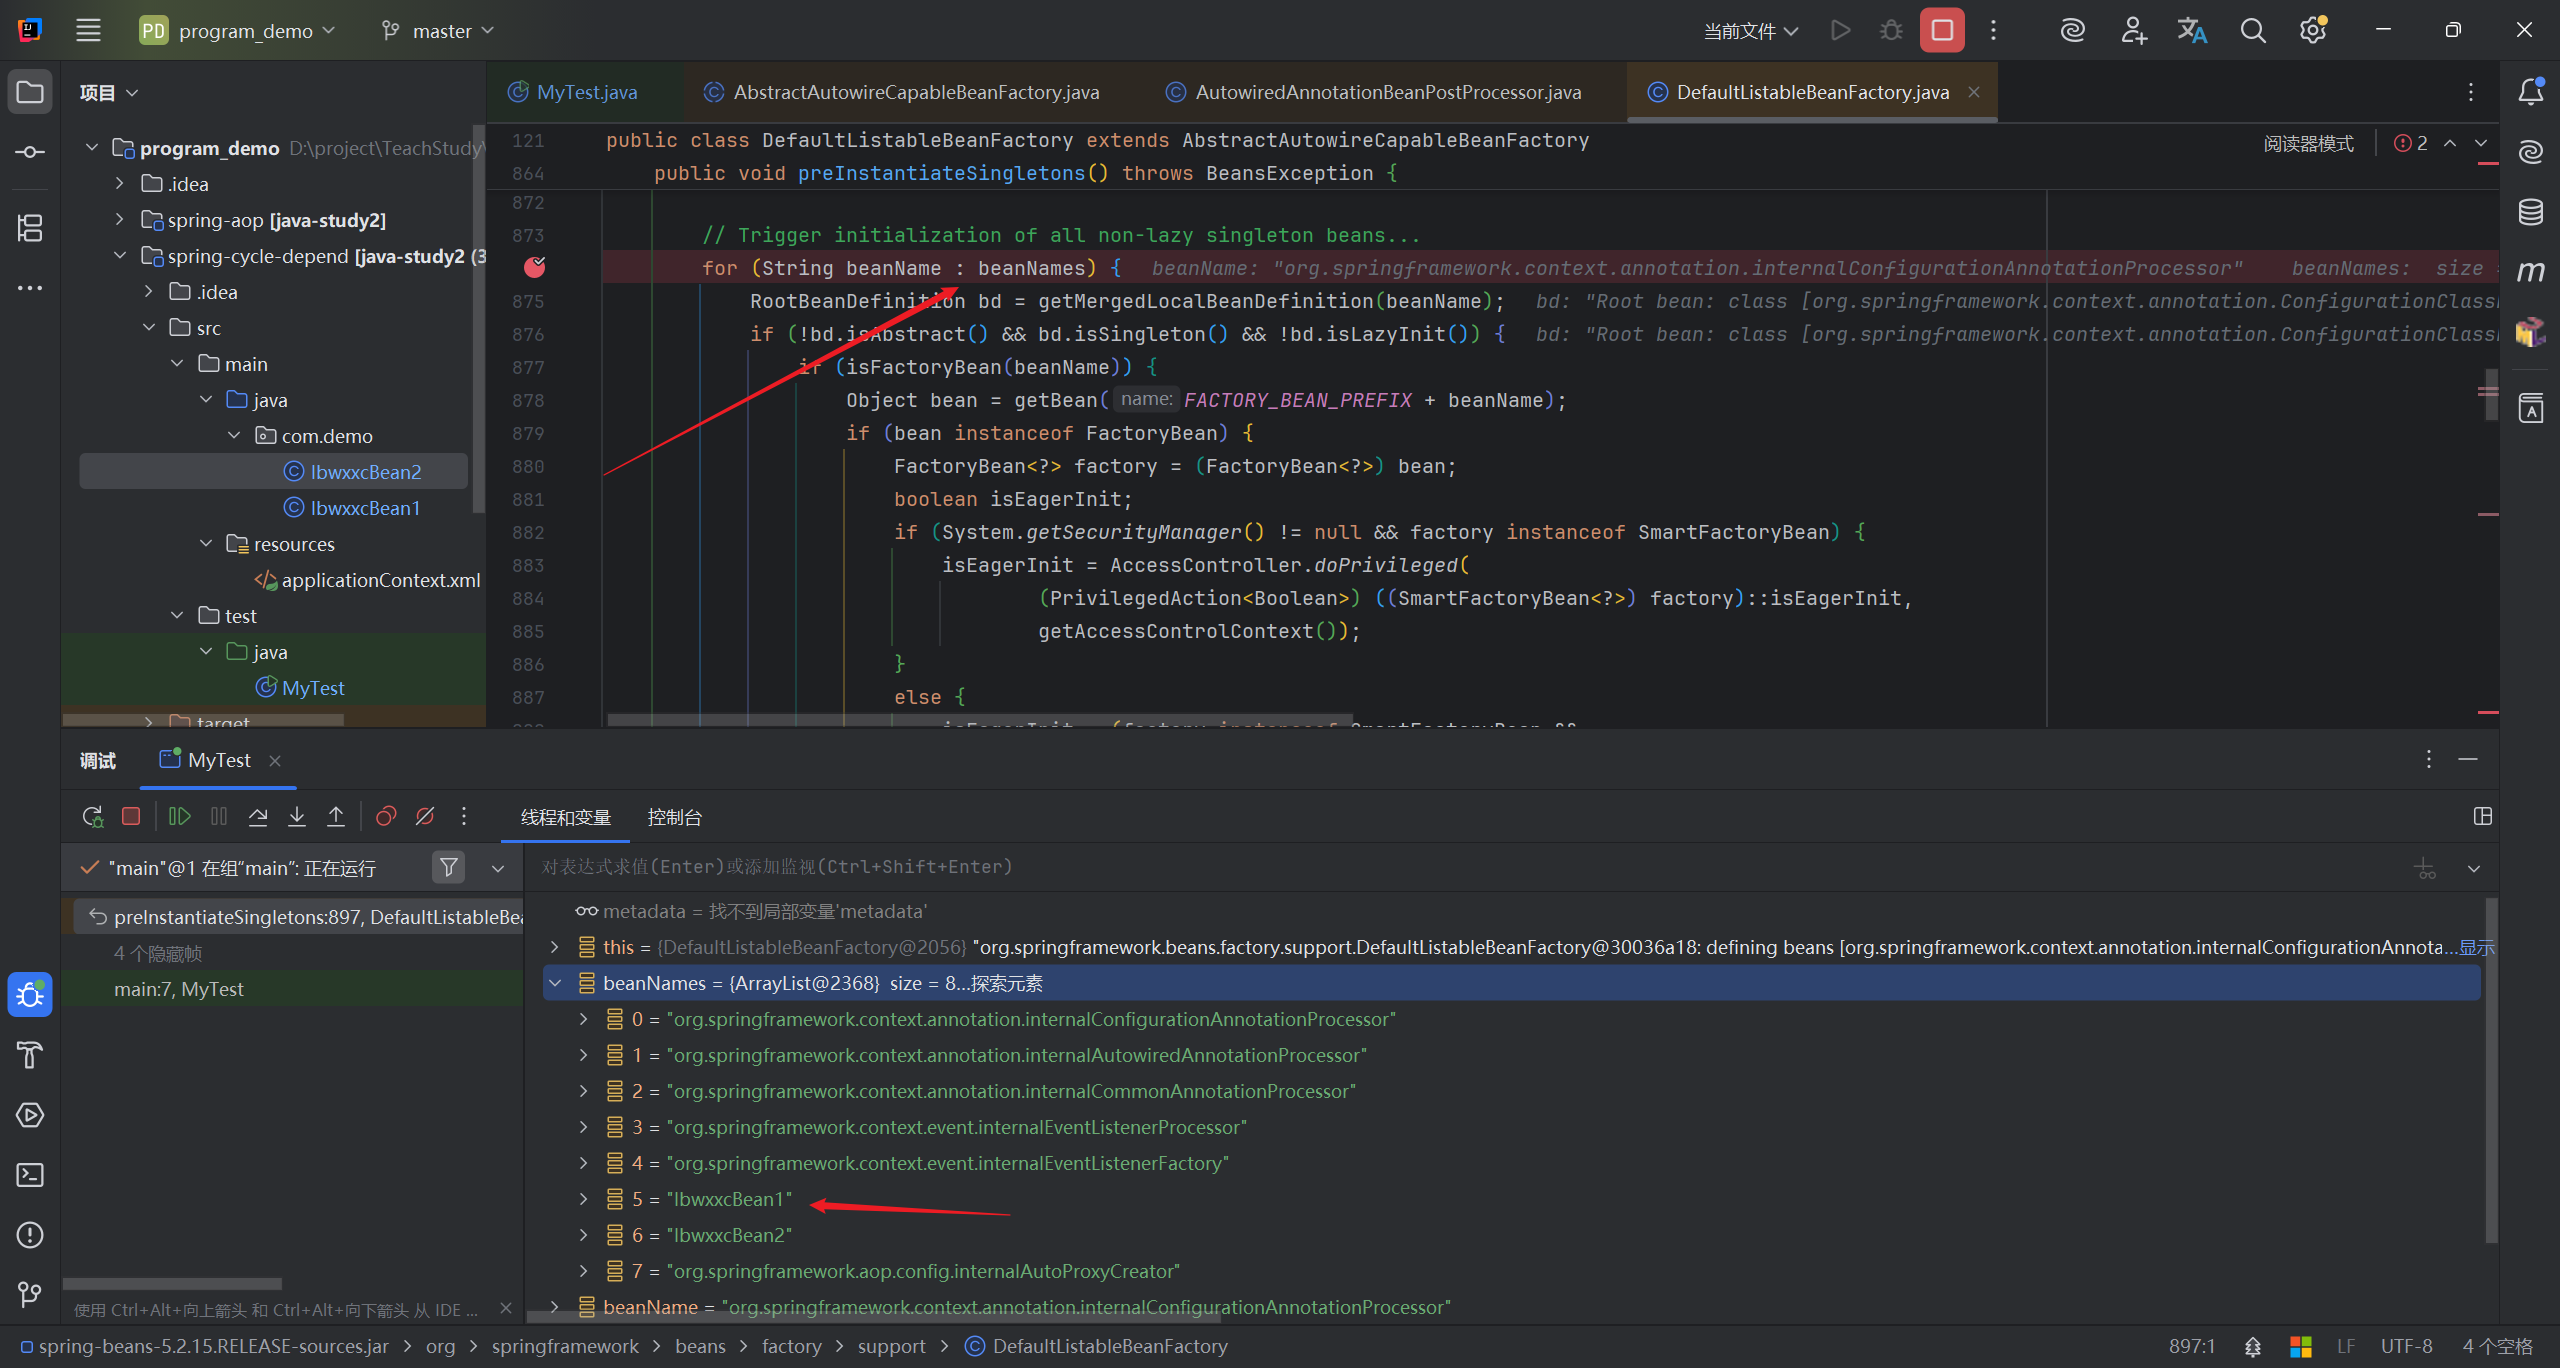
Task: Expand the spring-aop module folder
Action: (120, 219)
